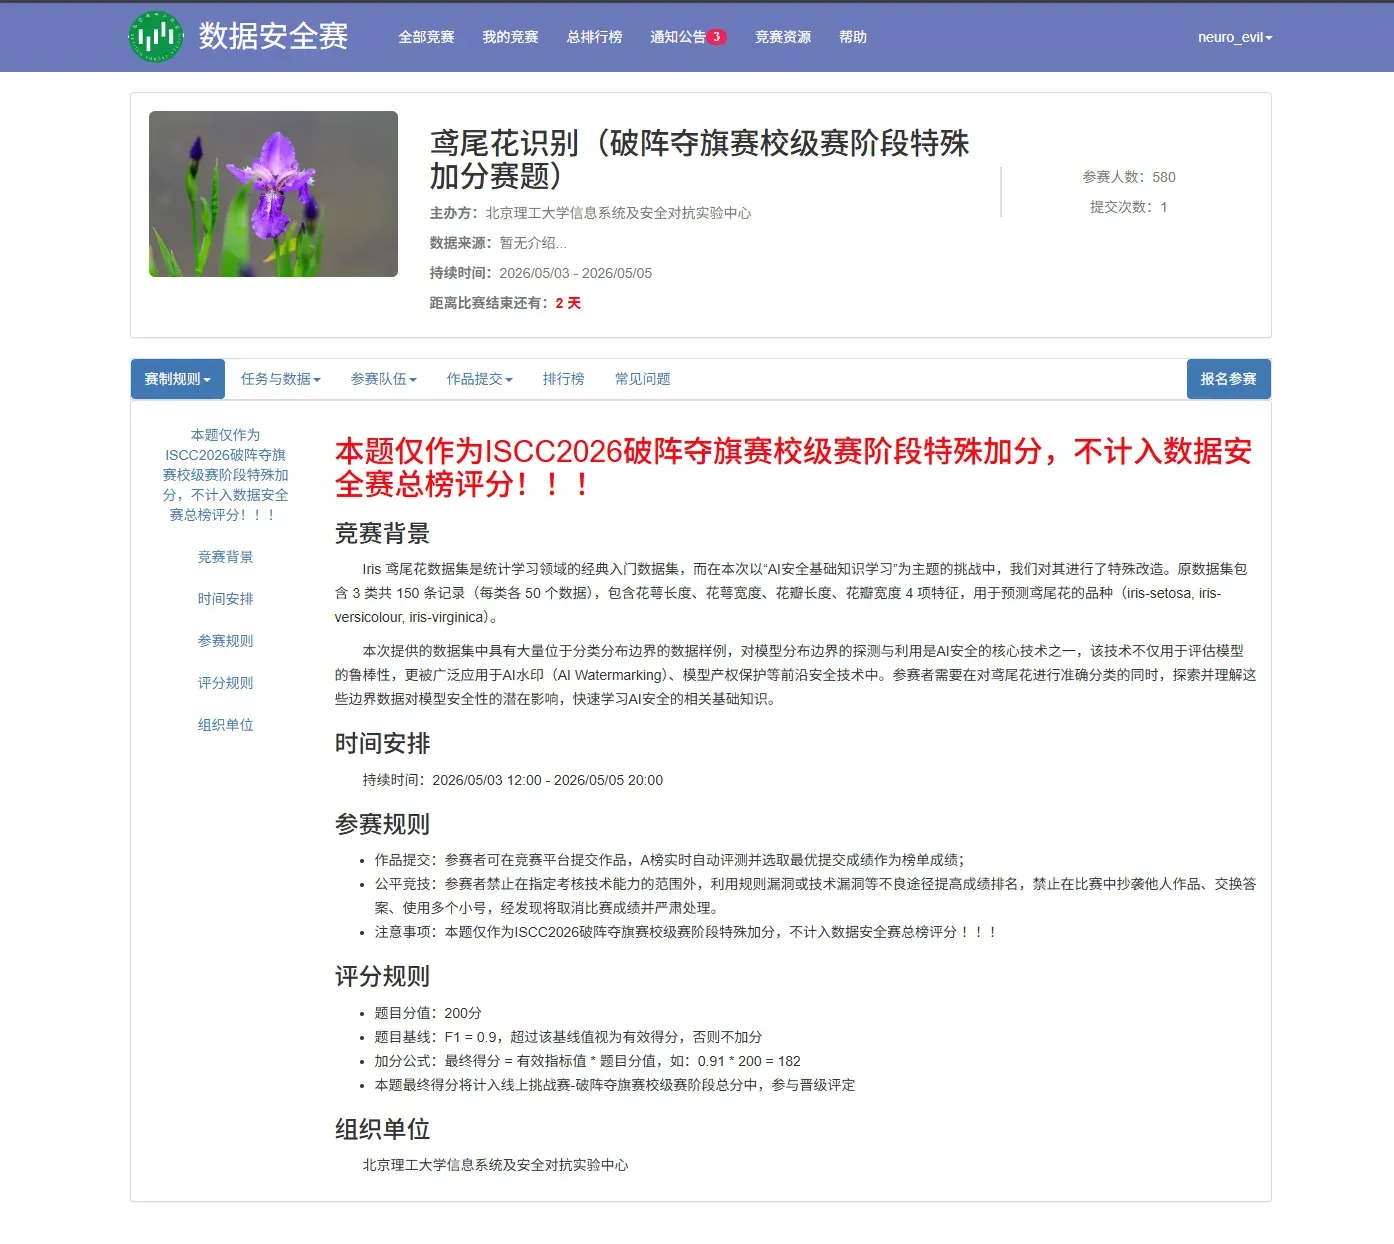Click the 本次提供的数据集中 boundary-data paragraph
Image resolution: width=1394 pixels, height=1244 pixels.
click(795, 675)
